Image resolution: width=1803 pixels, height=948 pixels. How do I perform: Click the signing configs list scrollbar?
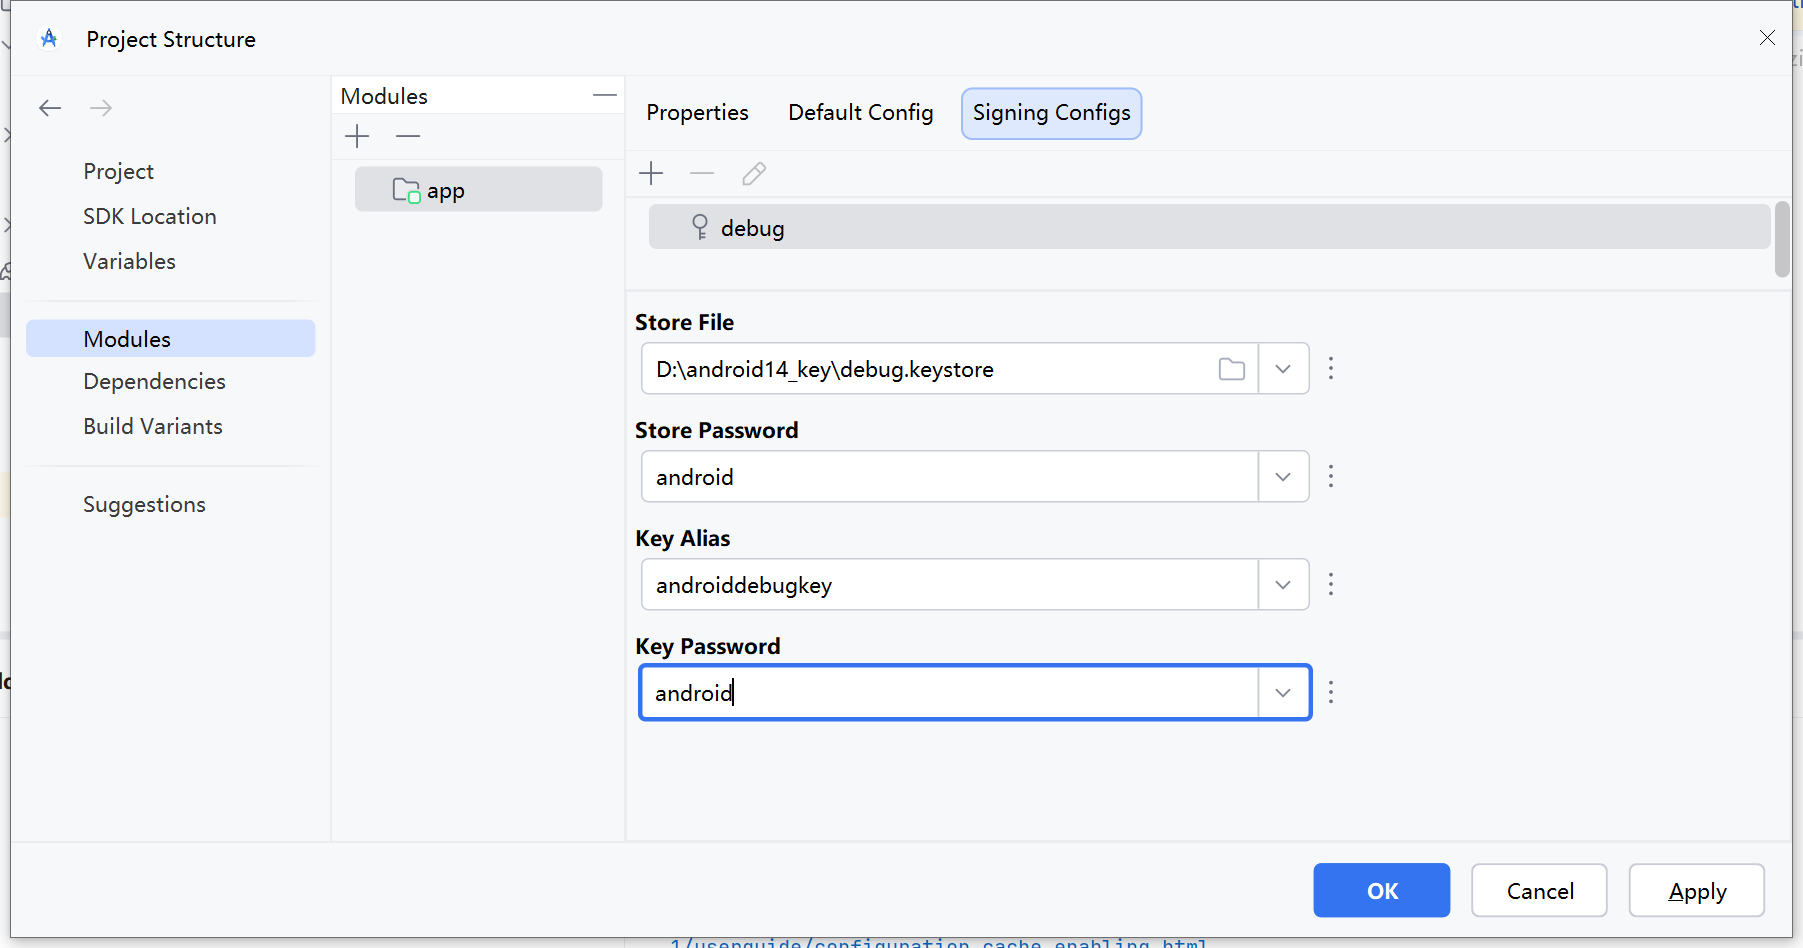[1781, 240]
